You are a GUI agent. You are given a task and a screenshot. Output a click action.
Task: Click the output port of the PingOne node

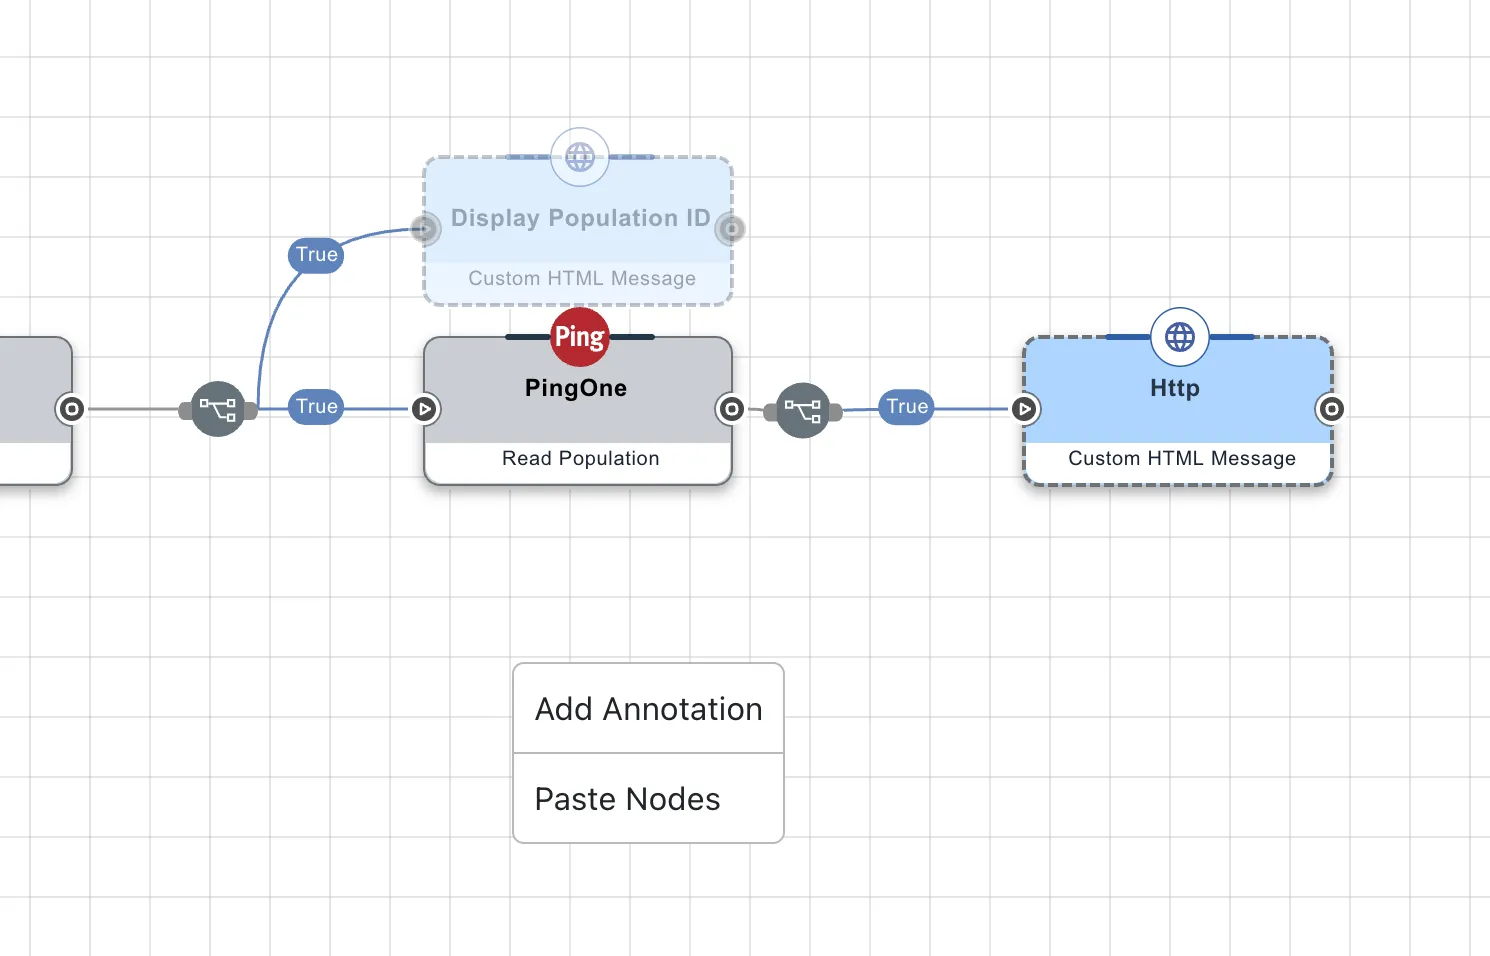732,409
